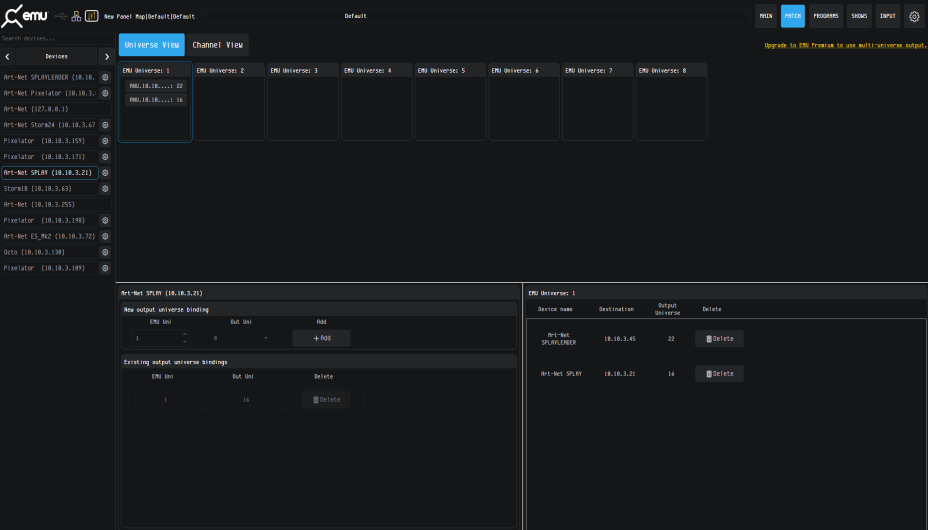The image size is (928, 530).
Task: Click destination cell 10.10.3.45
Action: tap(620, 339)
